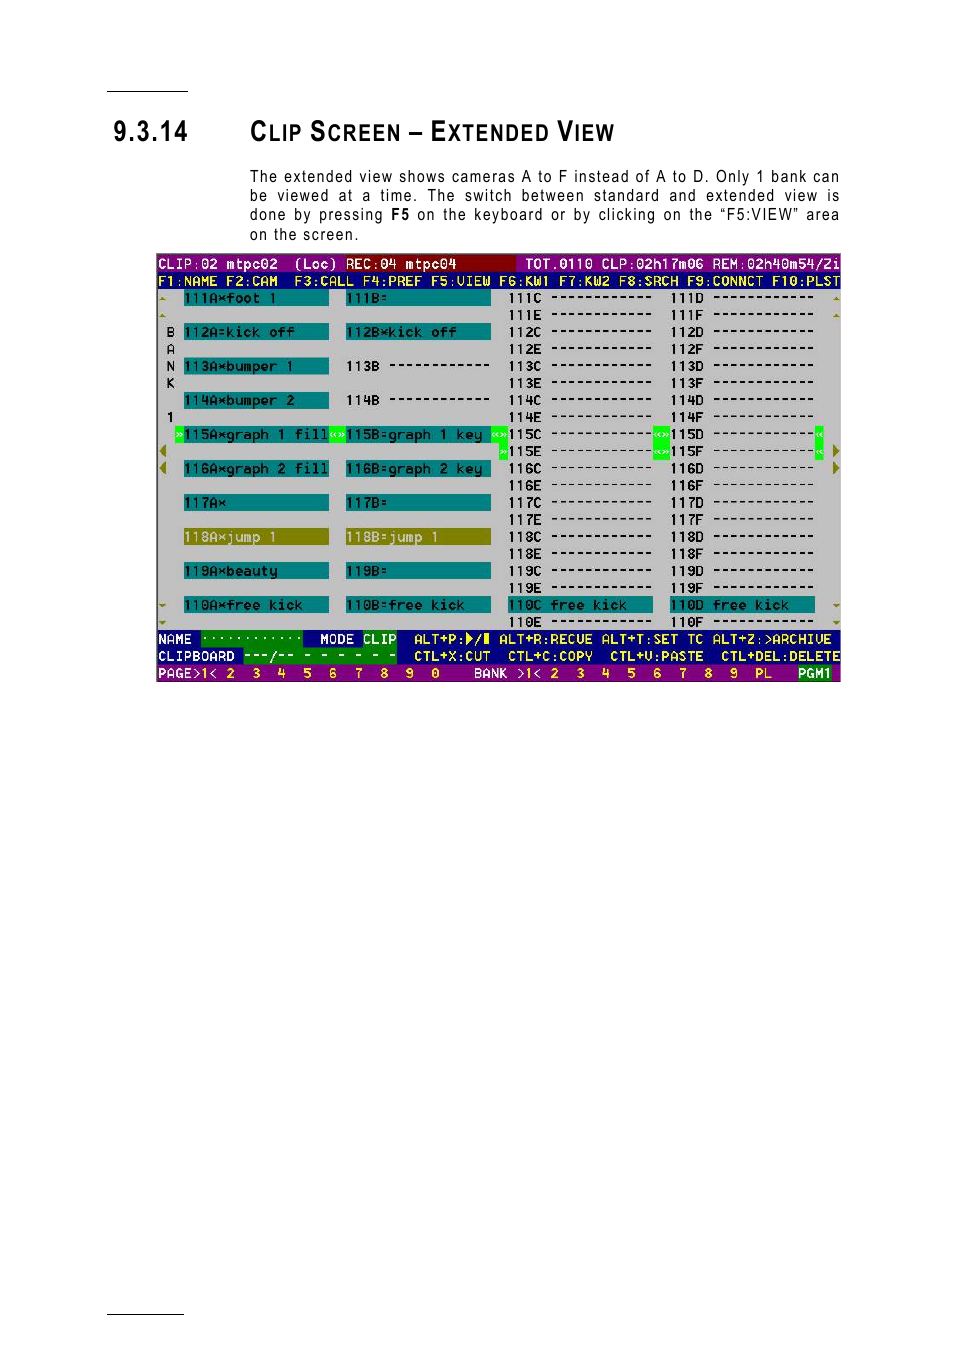The image size is (954, 1350).
Task: Pick clip 114A bumper 2
Action: 256,400
